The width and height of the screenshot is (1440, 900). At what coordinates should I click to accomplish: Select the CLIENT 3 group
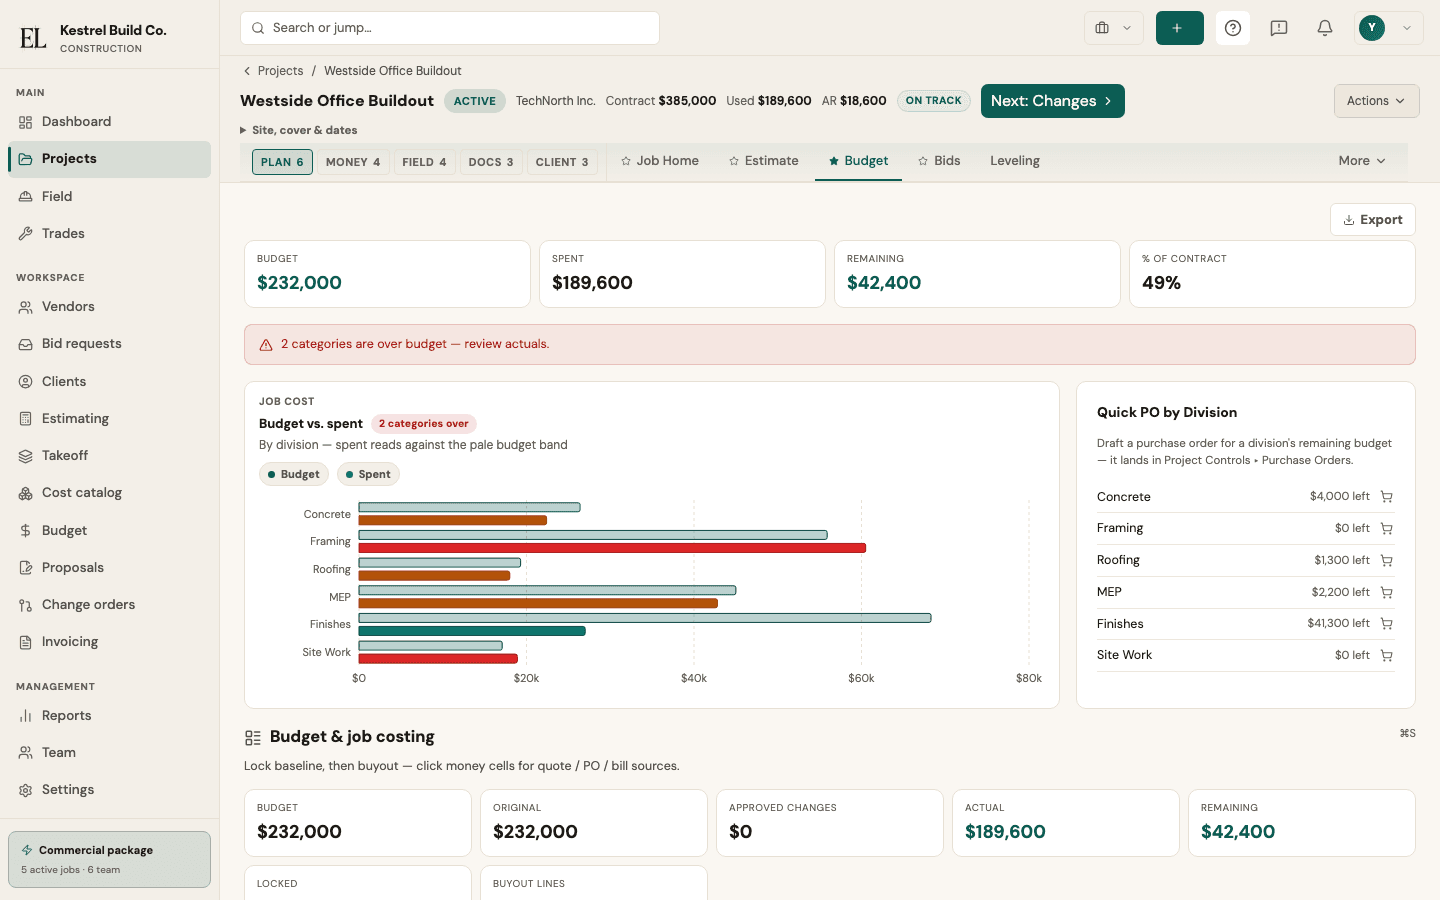click(x=562, y=162)
